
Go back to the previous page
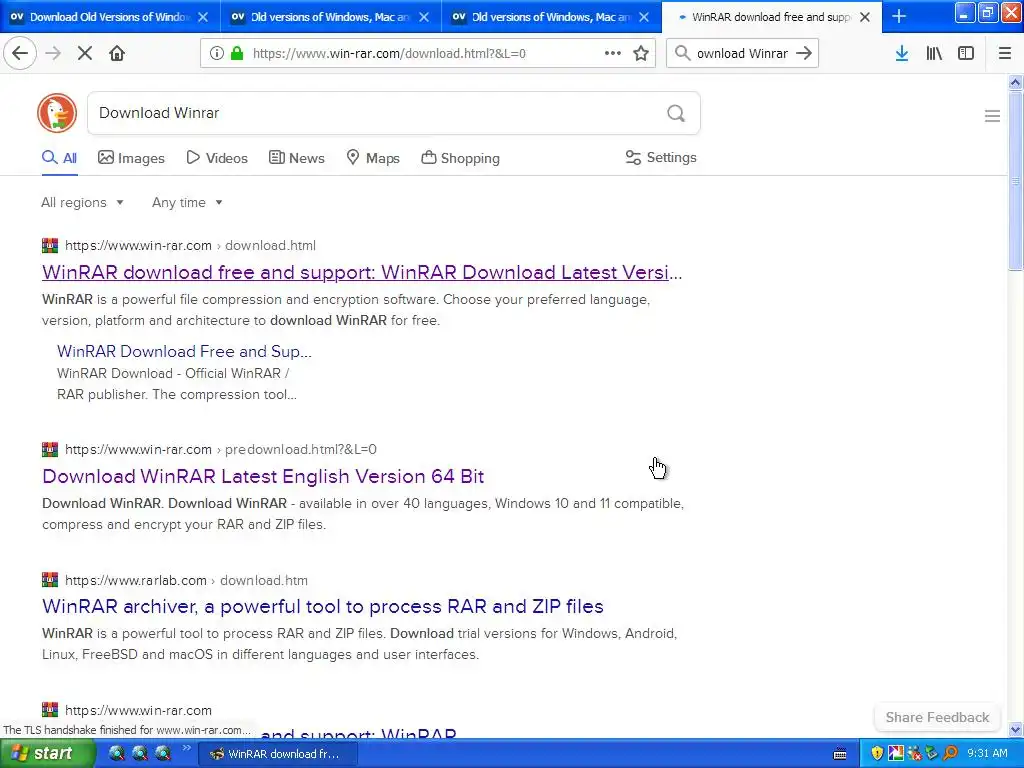click(x=20, y=54)
